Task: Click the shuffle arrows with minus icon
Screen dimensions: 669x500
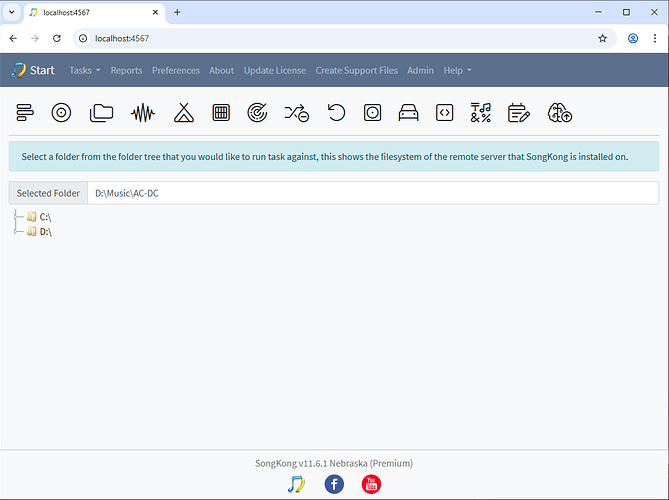Action: point(297,113)
